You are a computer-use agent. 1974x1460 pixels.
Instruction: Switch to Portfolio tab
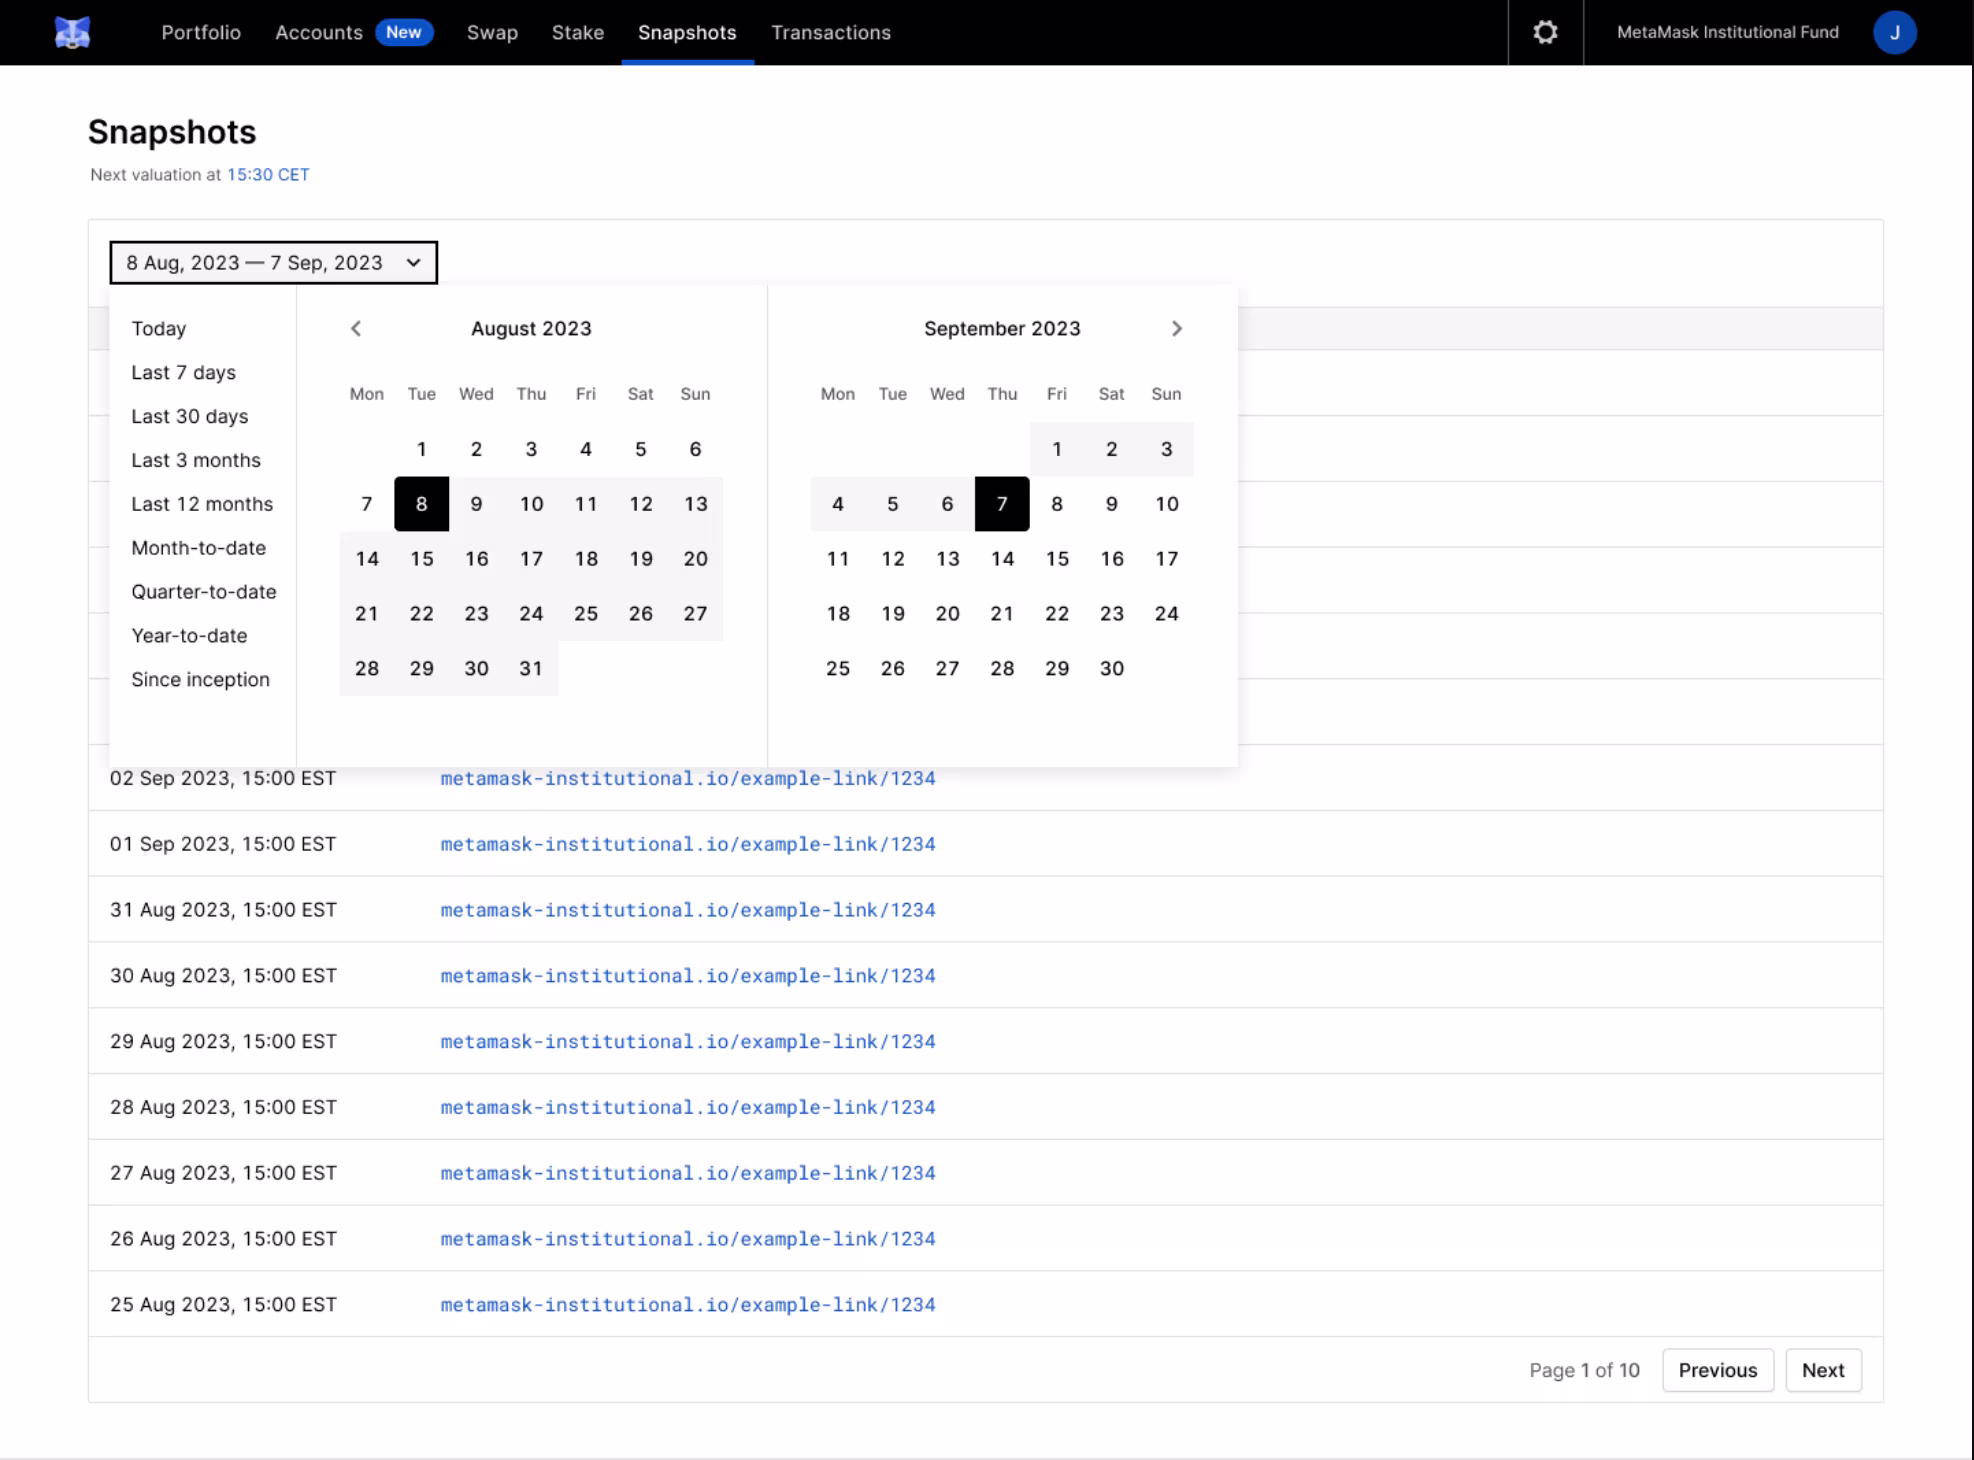click(201, 32)
